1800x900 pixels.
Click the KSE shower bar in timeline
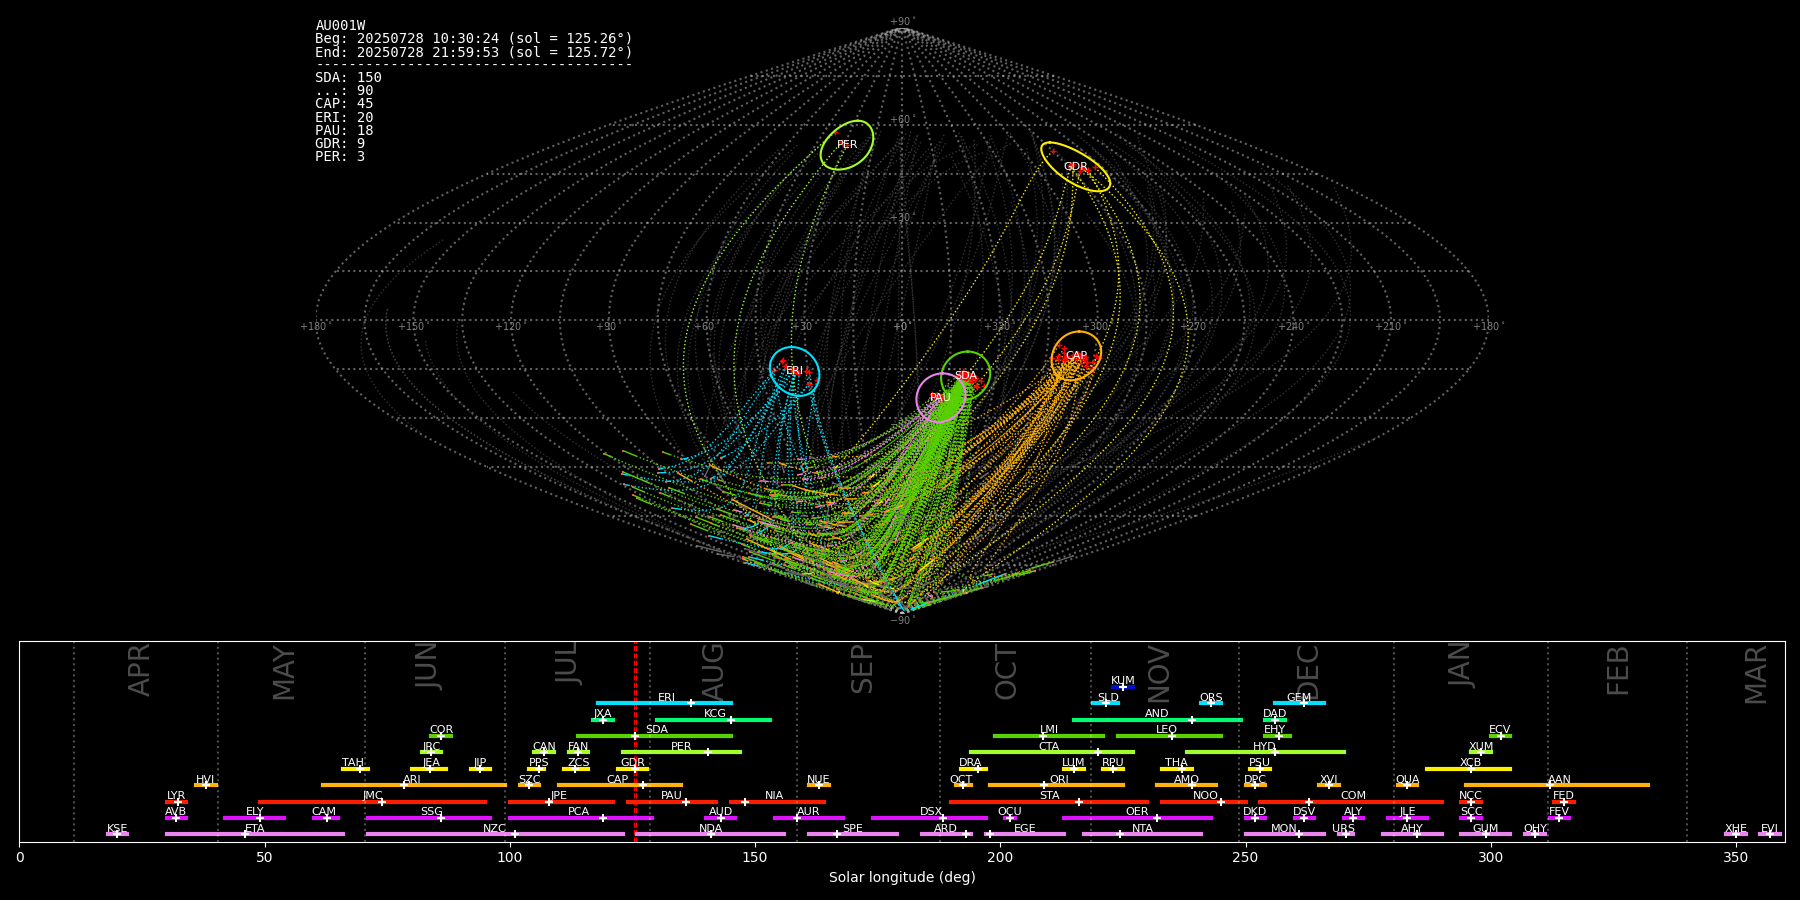(x=117, y=834)
